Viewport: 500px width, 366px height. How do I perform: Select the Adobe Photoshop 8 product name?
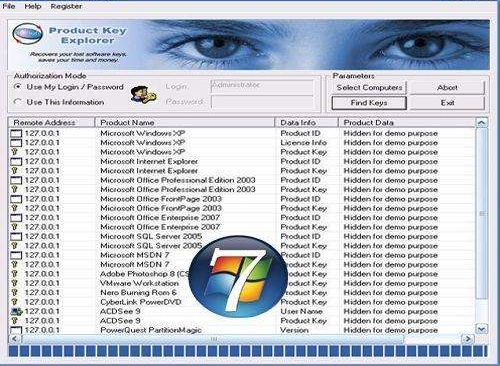pyautogui.click(x=145, y=274)
